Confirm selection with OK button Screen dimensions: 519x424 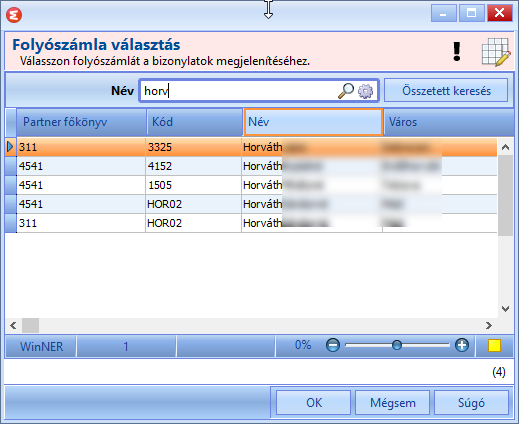click(x=314, y=402)
